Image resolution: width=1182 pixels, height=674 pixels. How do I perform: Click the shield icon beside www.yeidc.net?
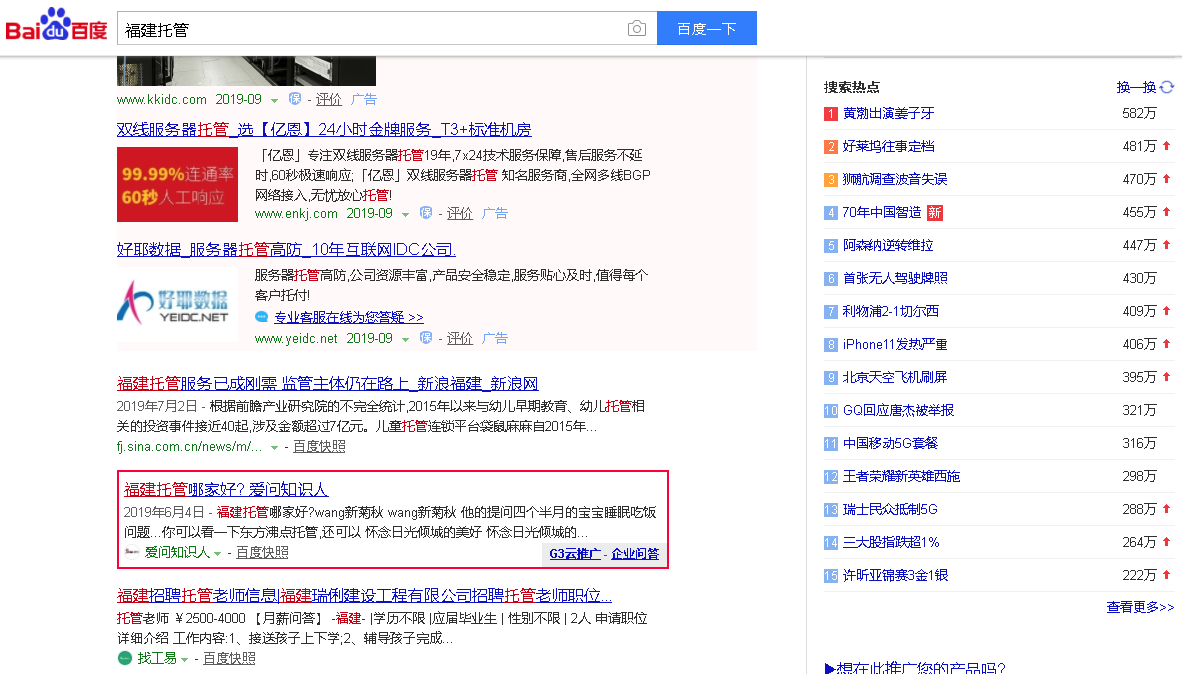pos(426,338)
